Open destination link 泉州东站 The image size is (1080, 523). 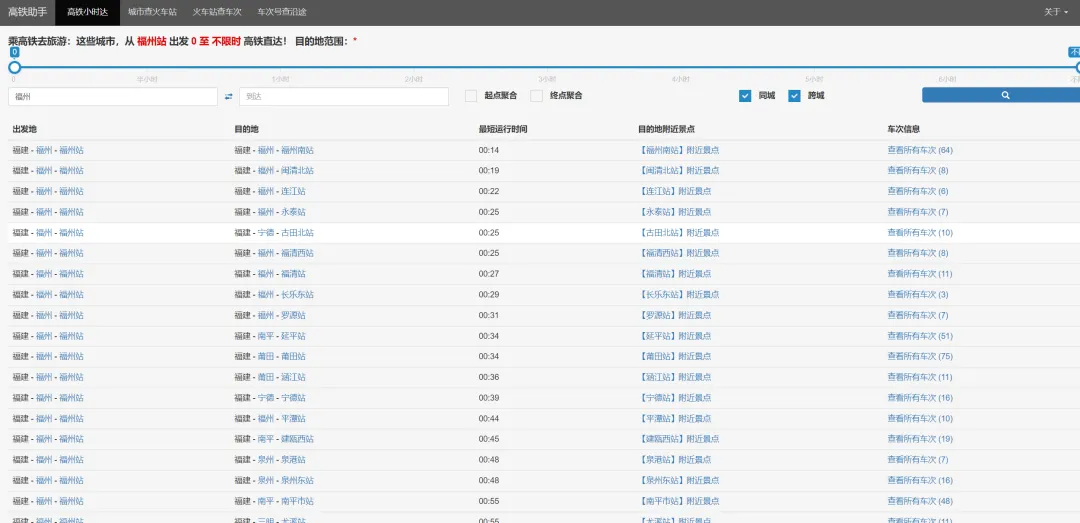pos(298,480)
